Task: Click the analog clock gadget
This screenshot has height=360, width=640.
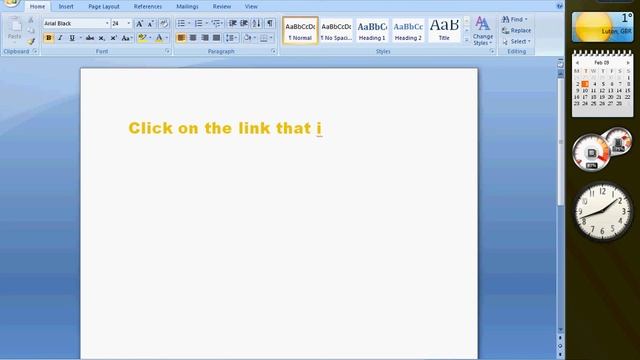Action: click(603, 212)
